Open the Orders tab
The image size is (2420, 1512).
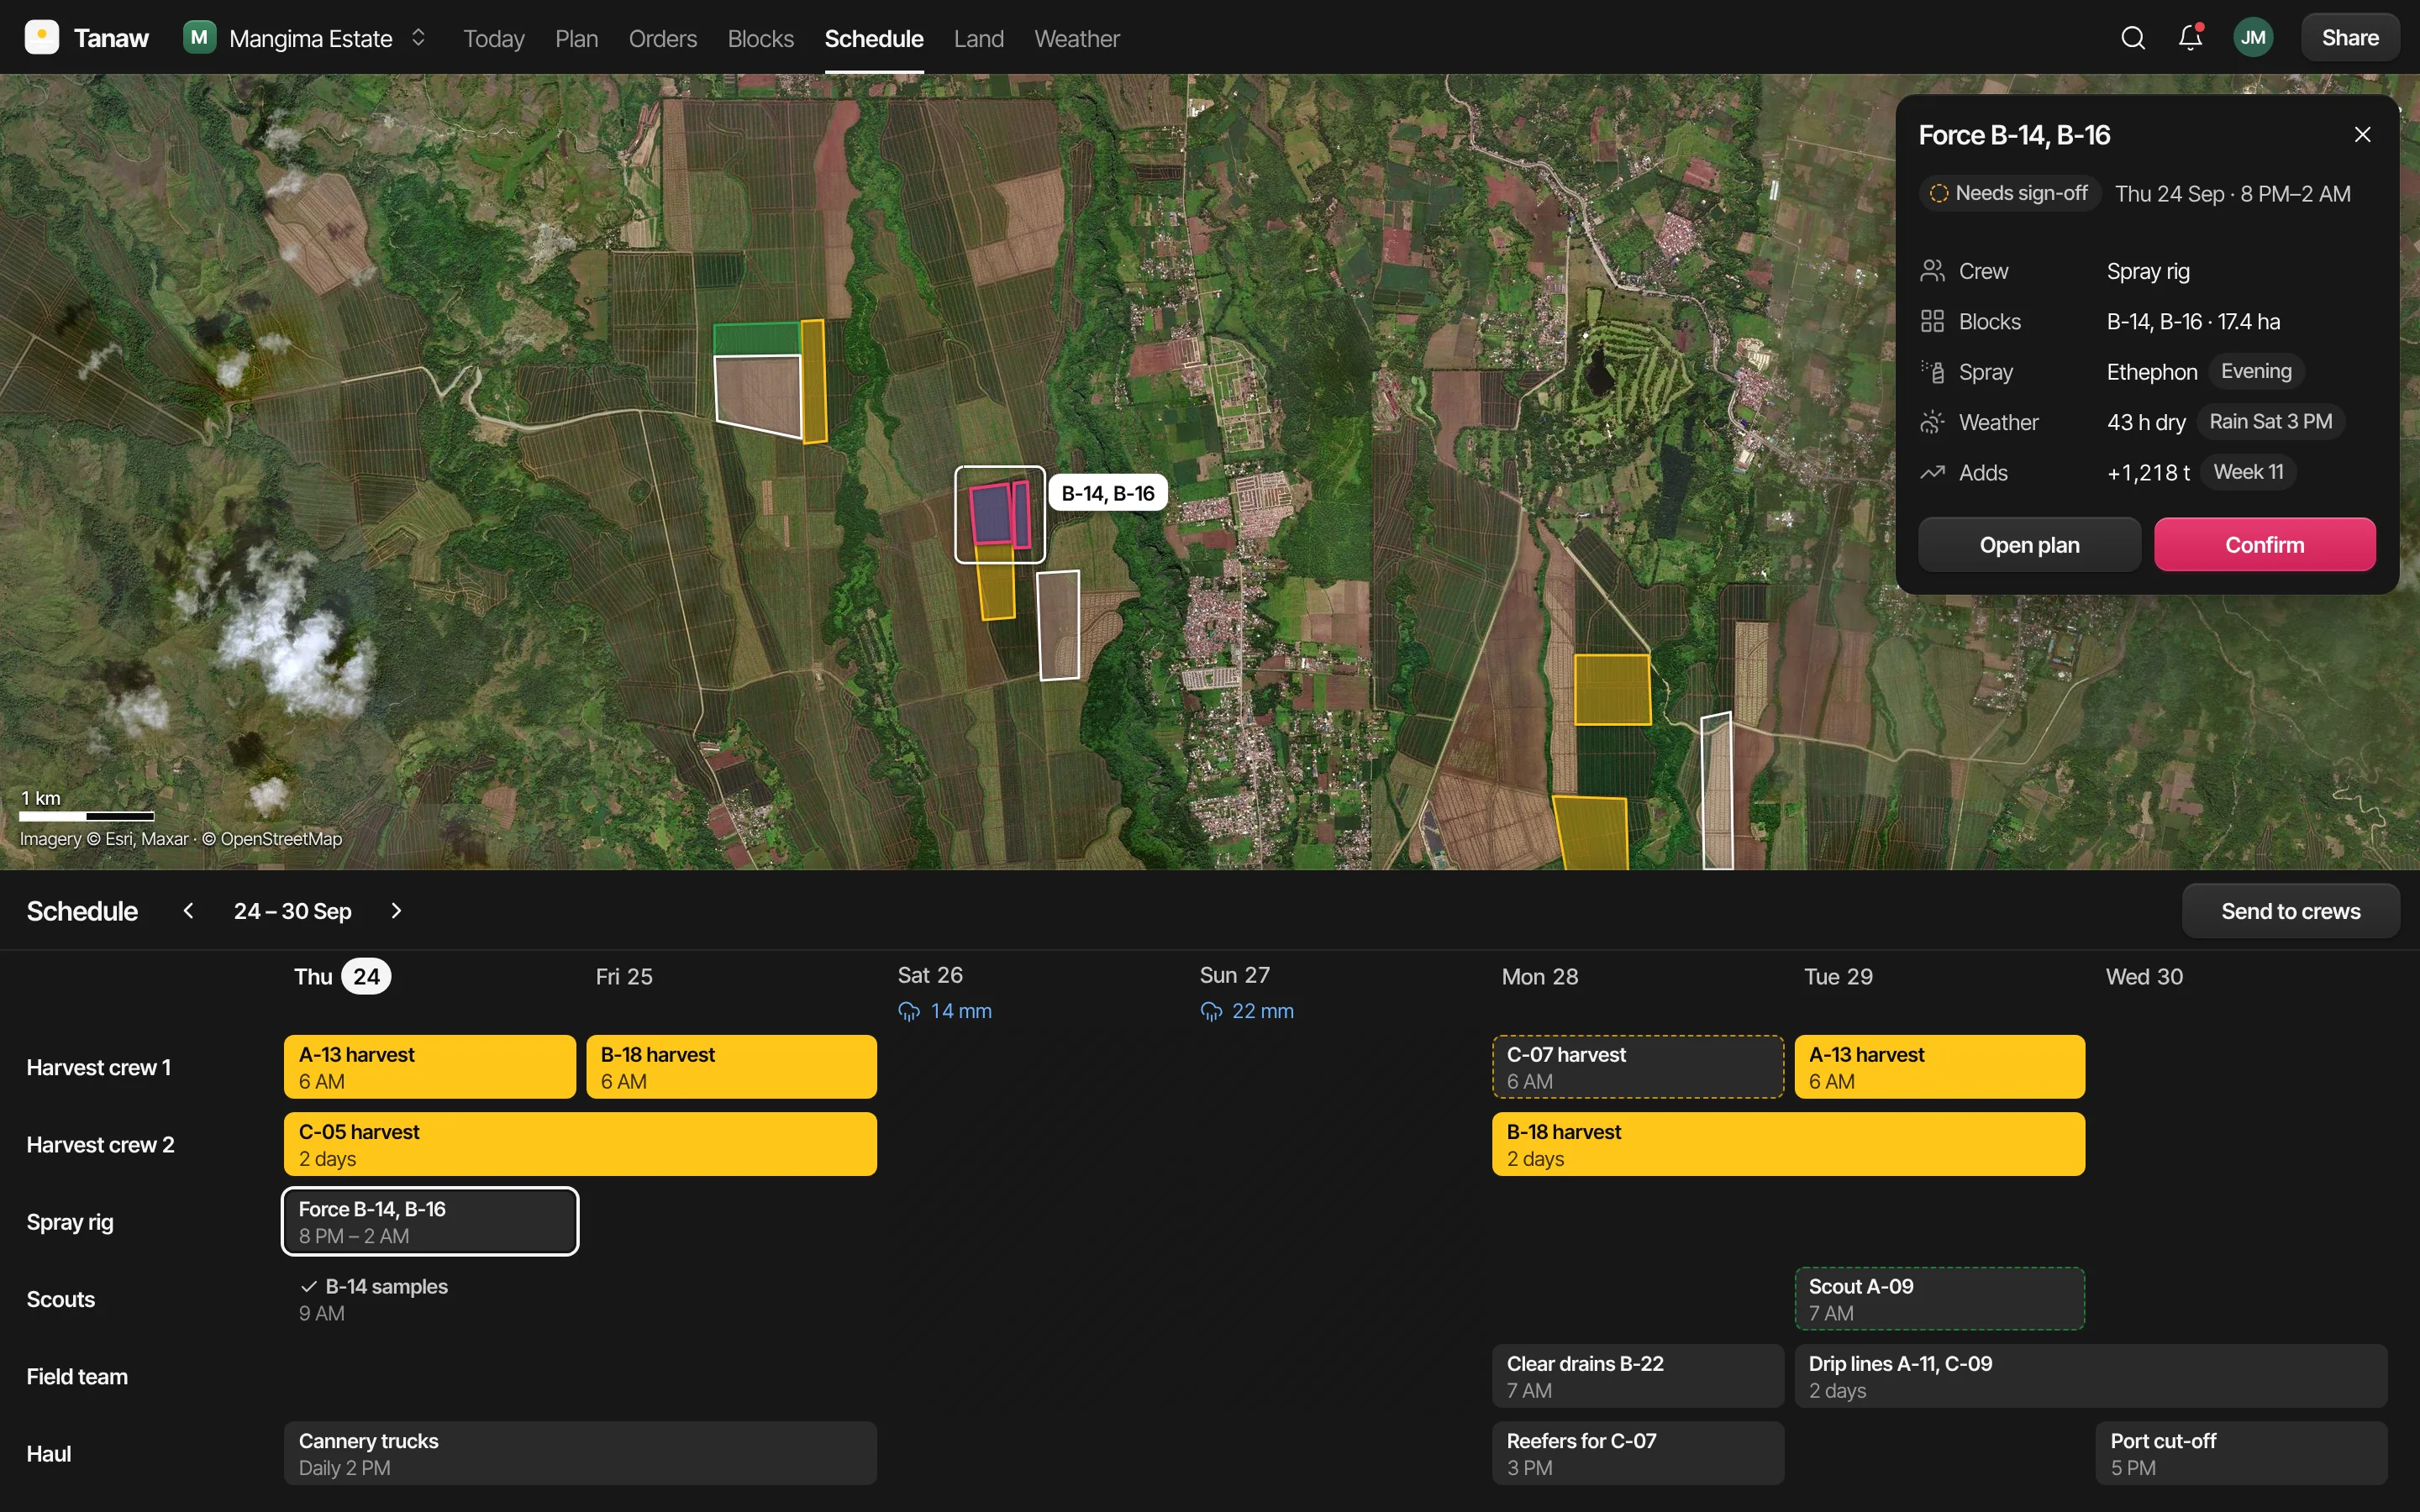click(663, 38)
